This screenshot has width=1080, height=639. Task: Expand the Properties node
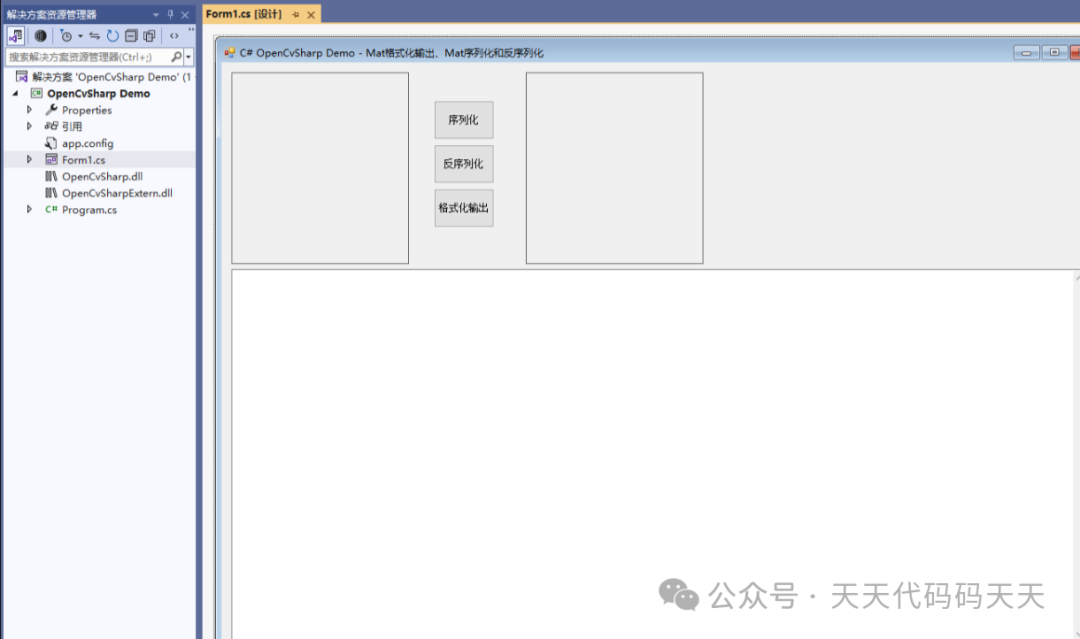[x=29, y=109]
